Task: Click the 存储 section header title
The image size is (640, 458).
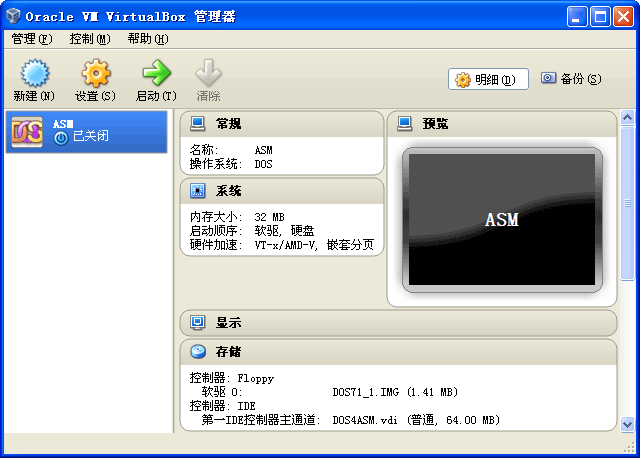Action: click(x=229, y=351)
